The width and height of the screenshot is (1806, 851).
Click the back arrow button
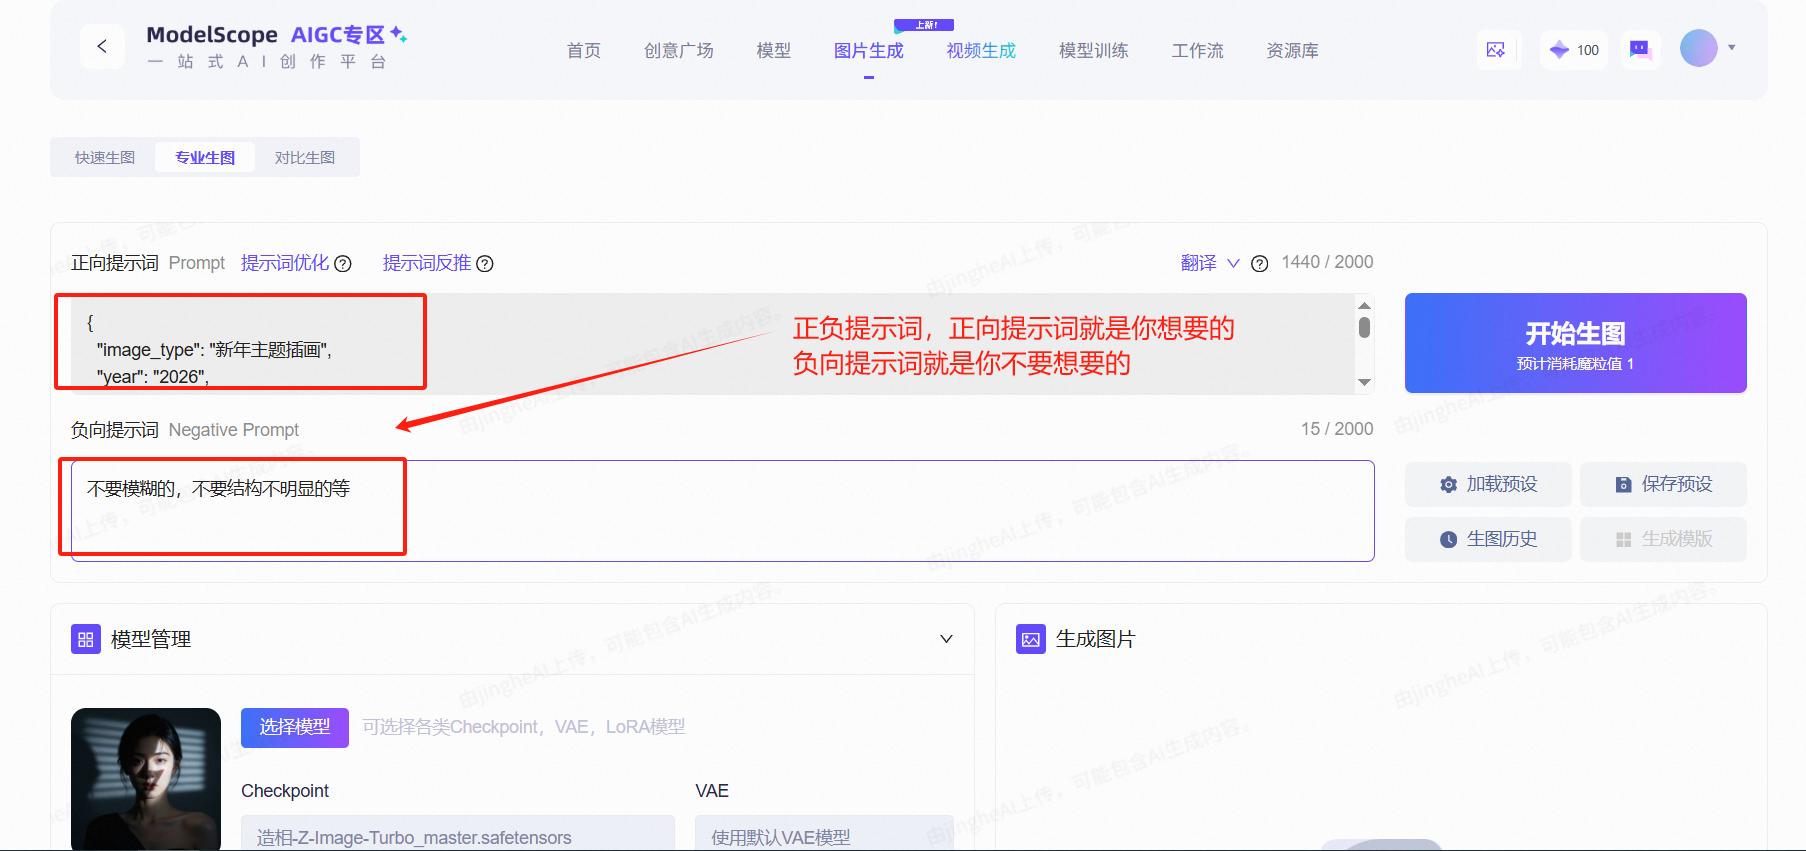[102, 47]
